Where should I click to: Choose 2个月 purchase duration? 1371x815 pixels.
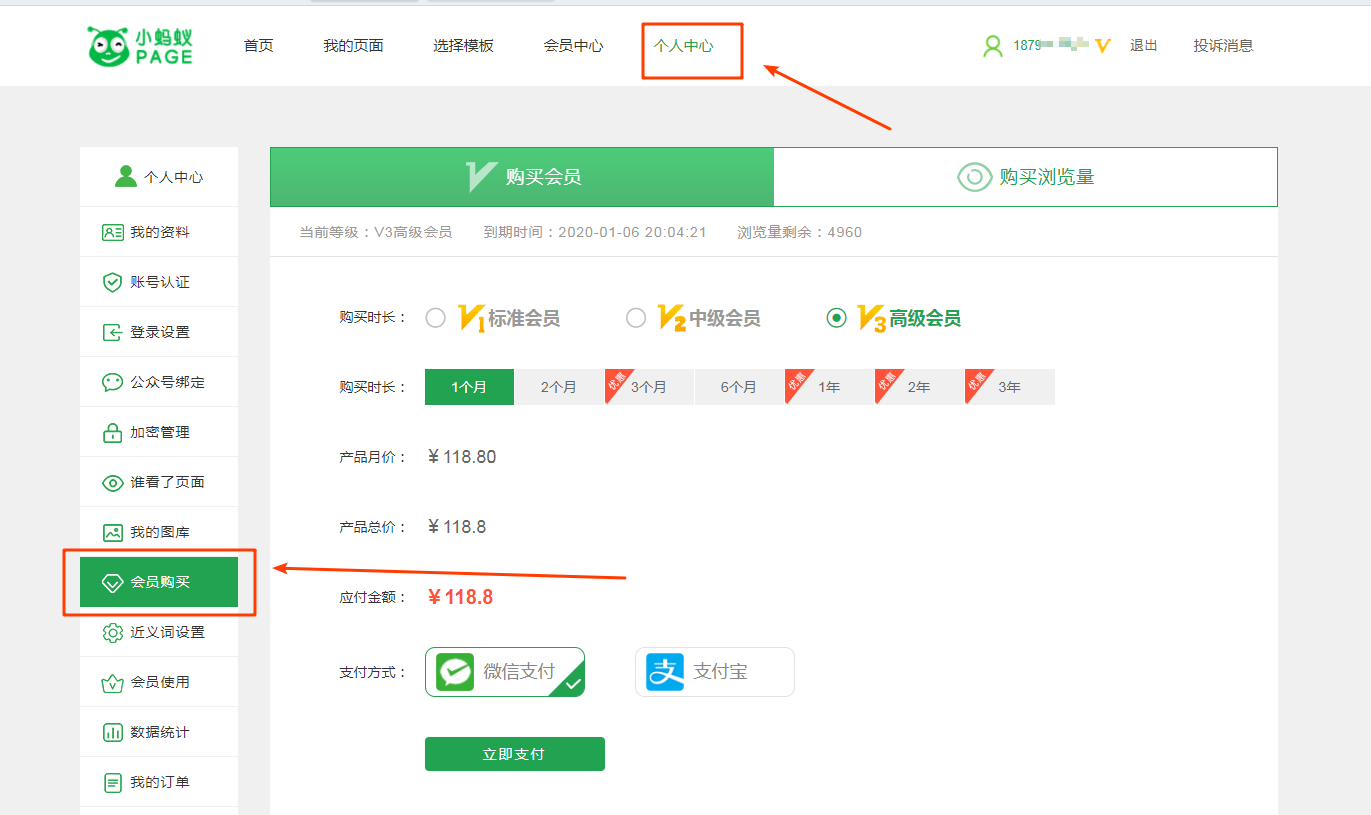click(559, 387)
